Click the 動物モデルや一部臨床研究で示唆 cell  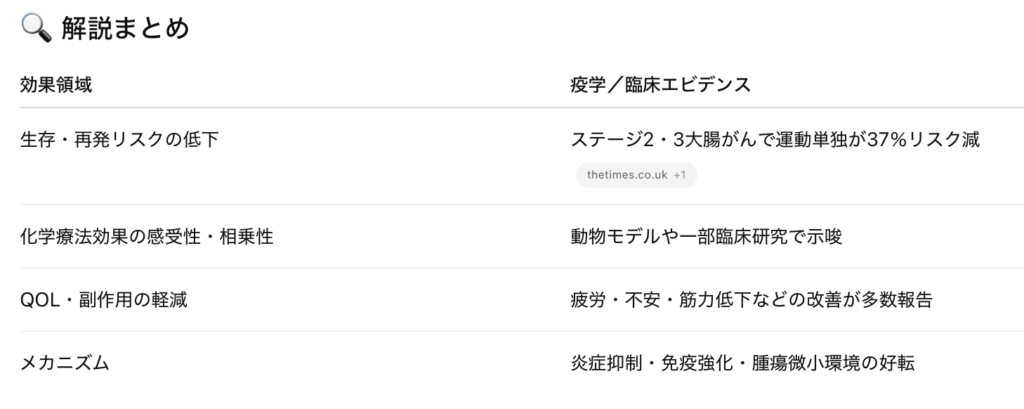(706, 237)
